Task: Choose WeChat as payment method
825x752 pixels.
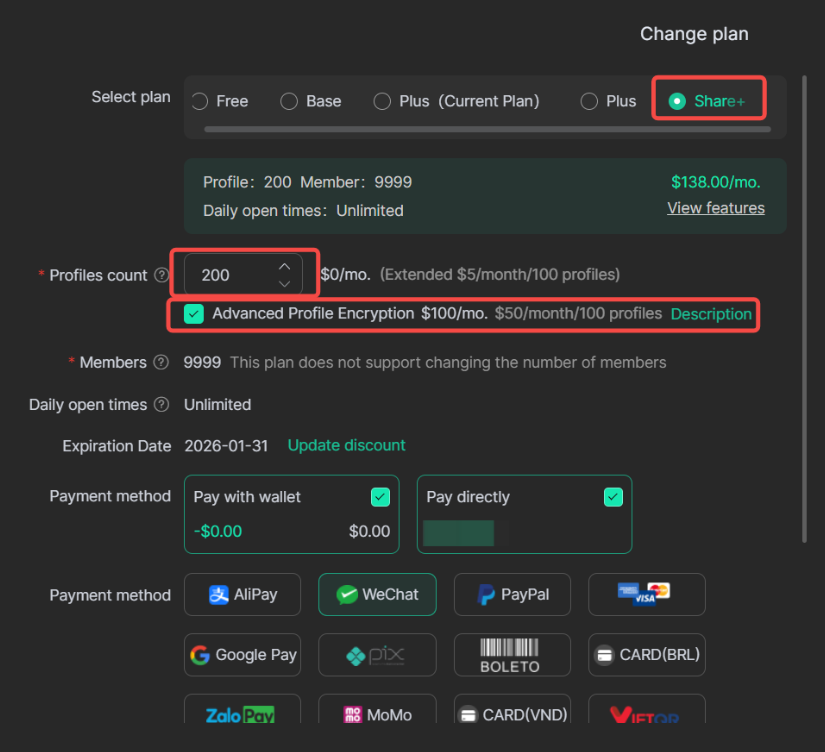Action: click(377, 594)
